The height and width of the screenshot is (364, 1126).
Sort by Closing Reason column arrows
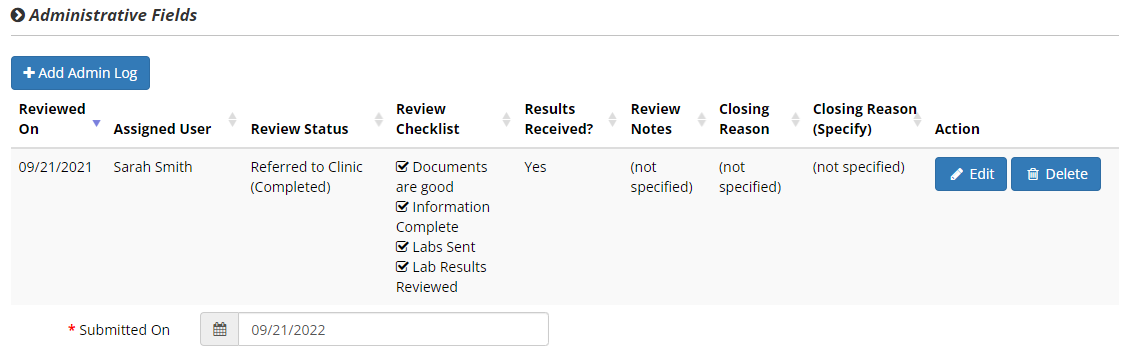[x=795, y=119]
